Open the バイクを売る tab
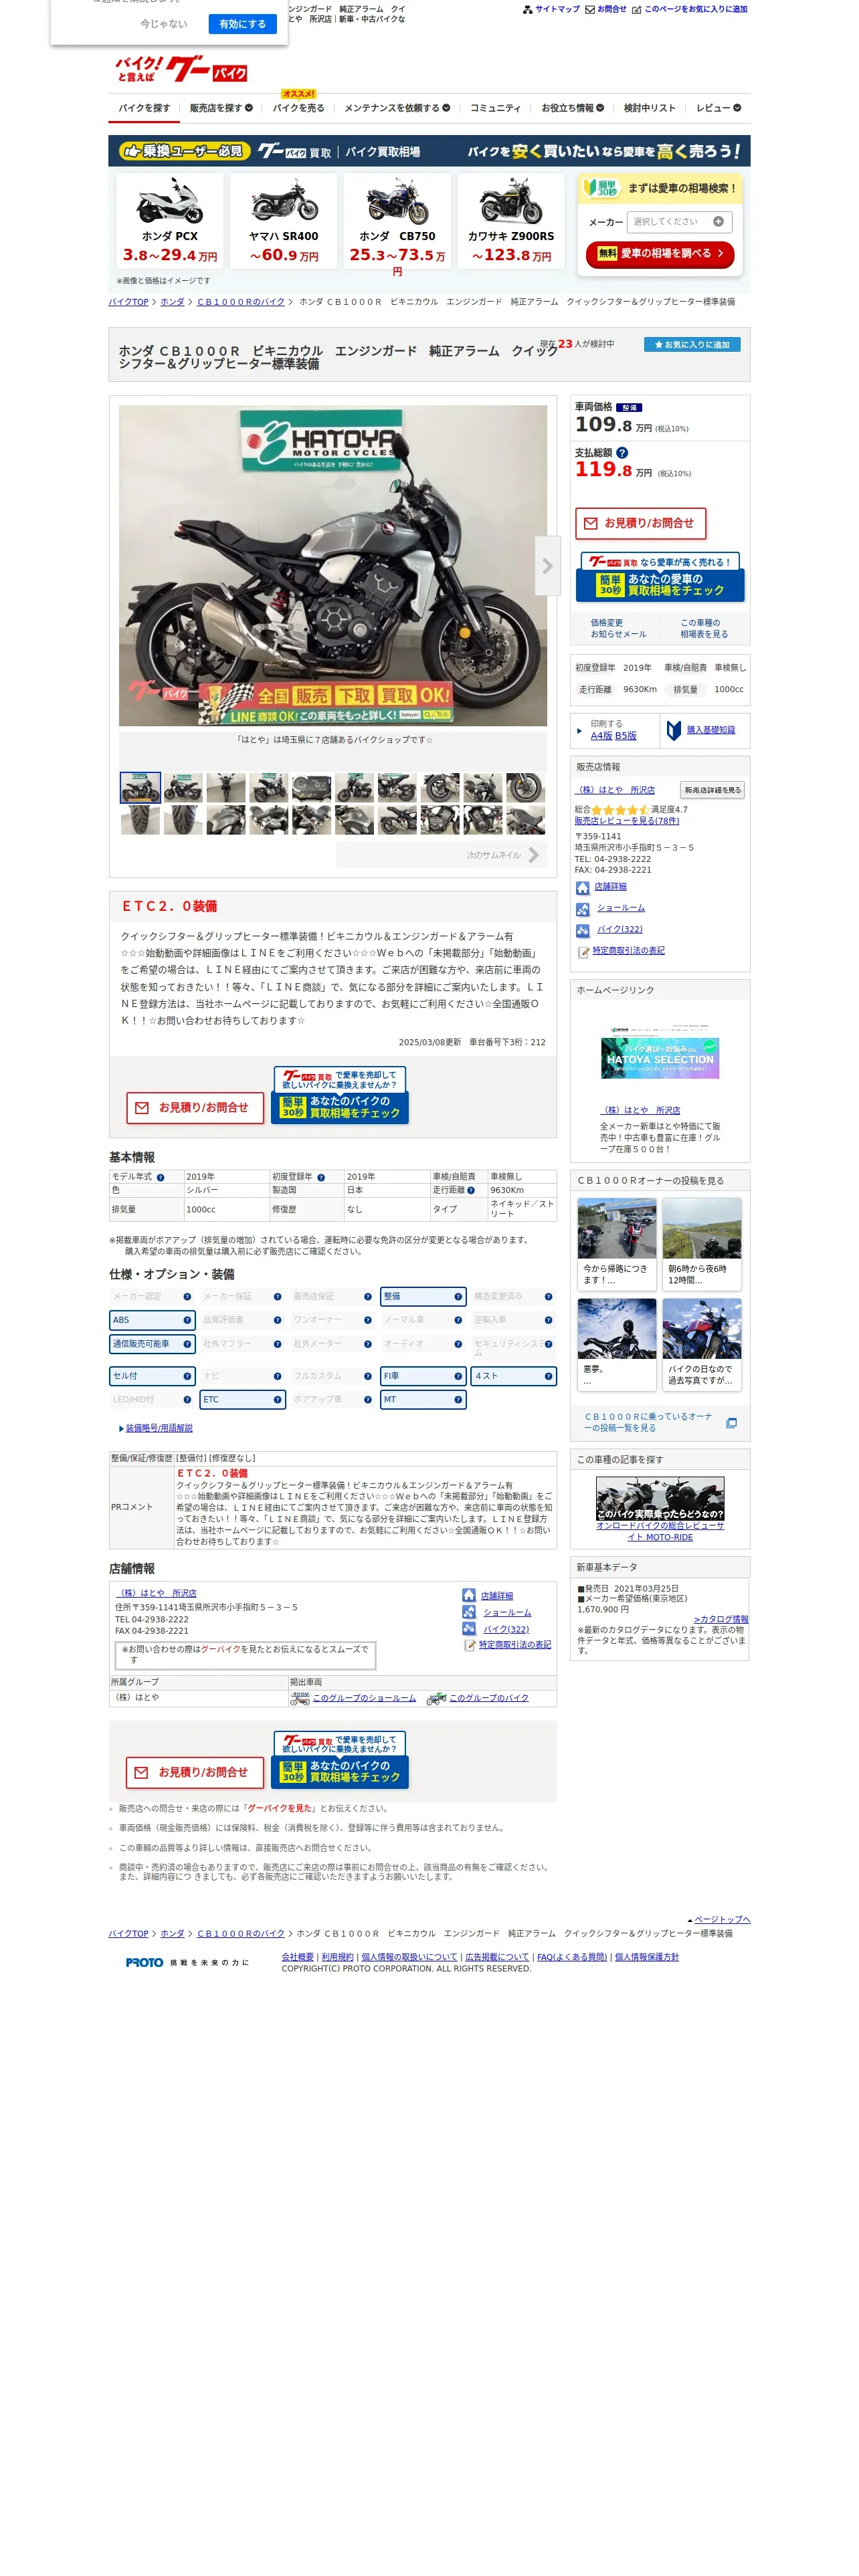Image resolution: width=859 pixels, height=2576 pixels. [x=298, y=108]
